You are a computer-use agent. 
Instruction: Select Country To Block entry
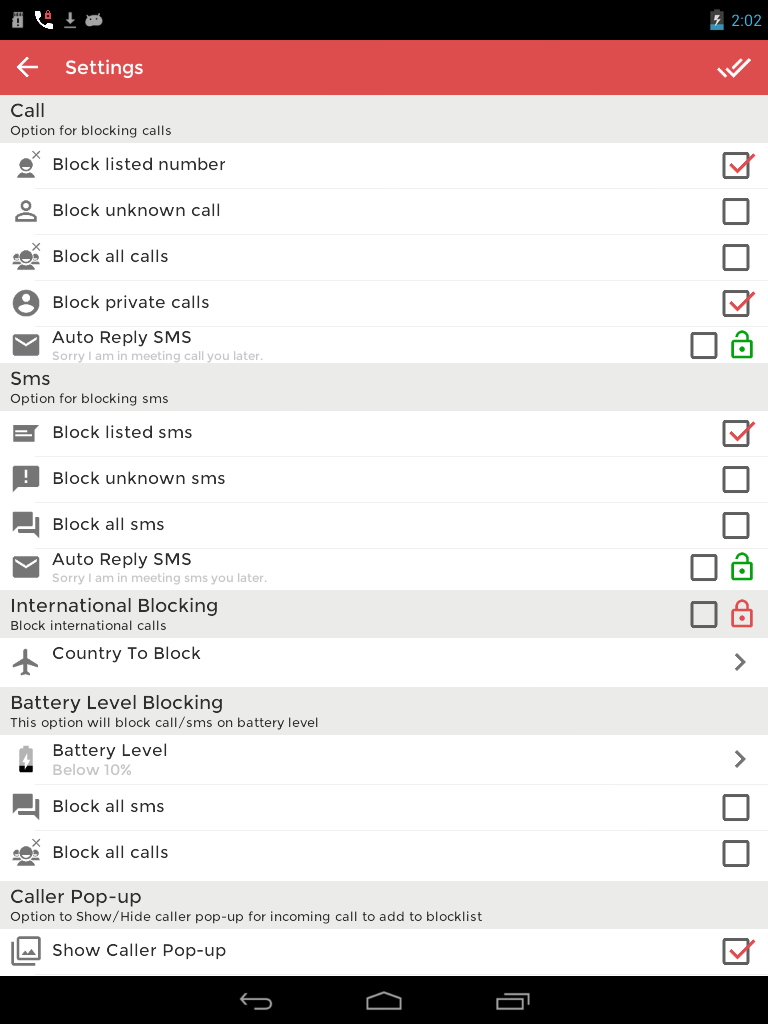coord(126,654)
